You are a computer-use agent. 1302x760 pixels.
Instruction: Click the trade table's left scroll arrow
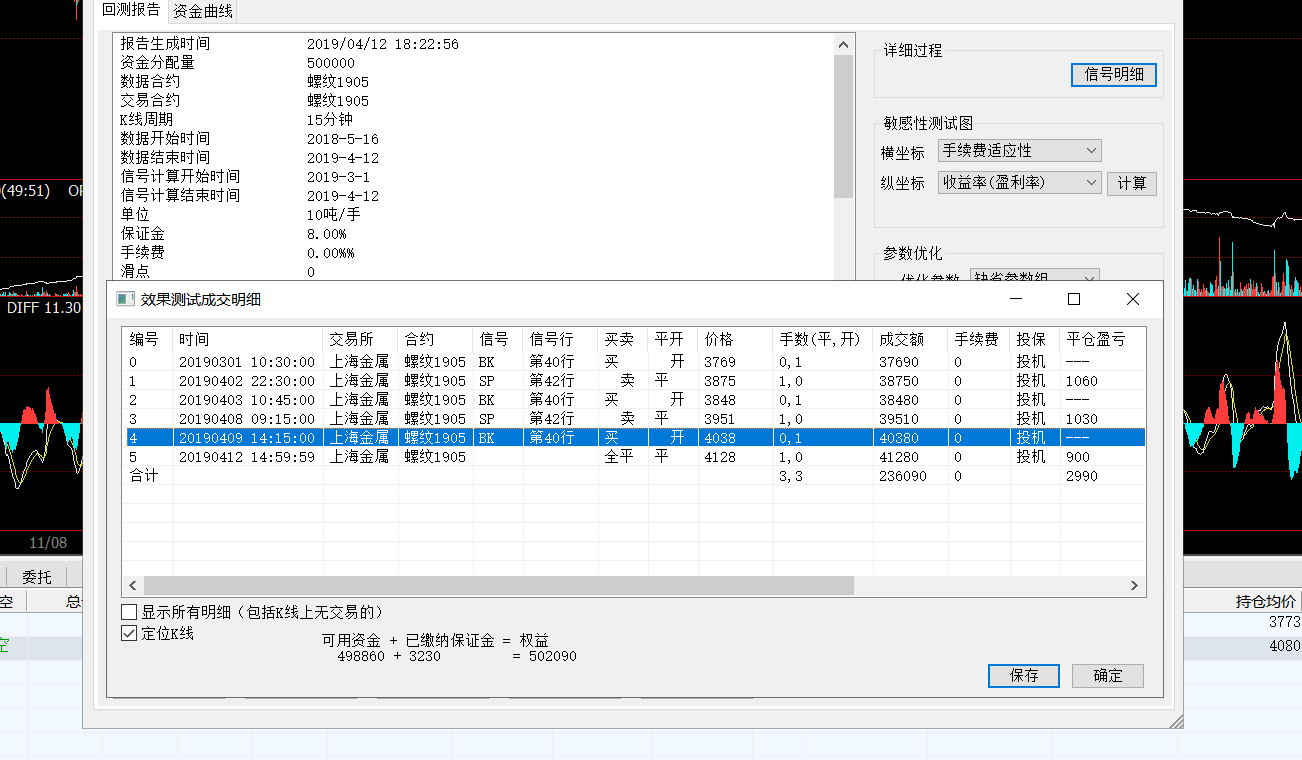pos(133,586)
